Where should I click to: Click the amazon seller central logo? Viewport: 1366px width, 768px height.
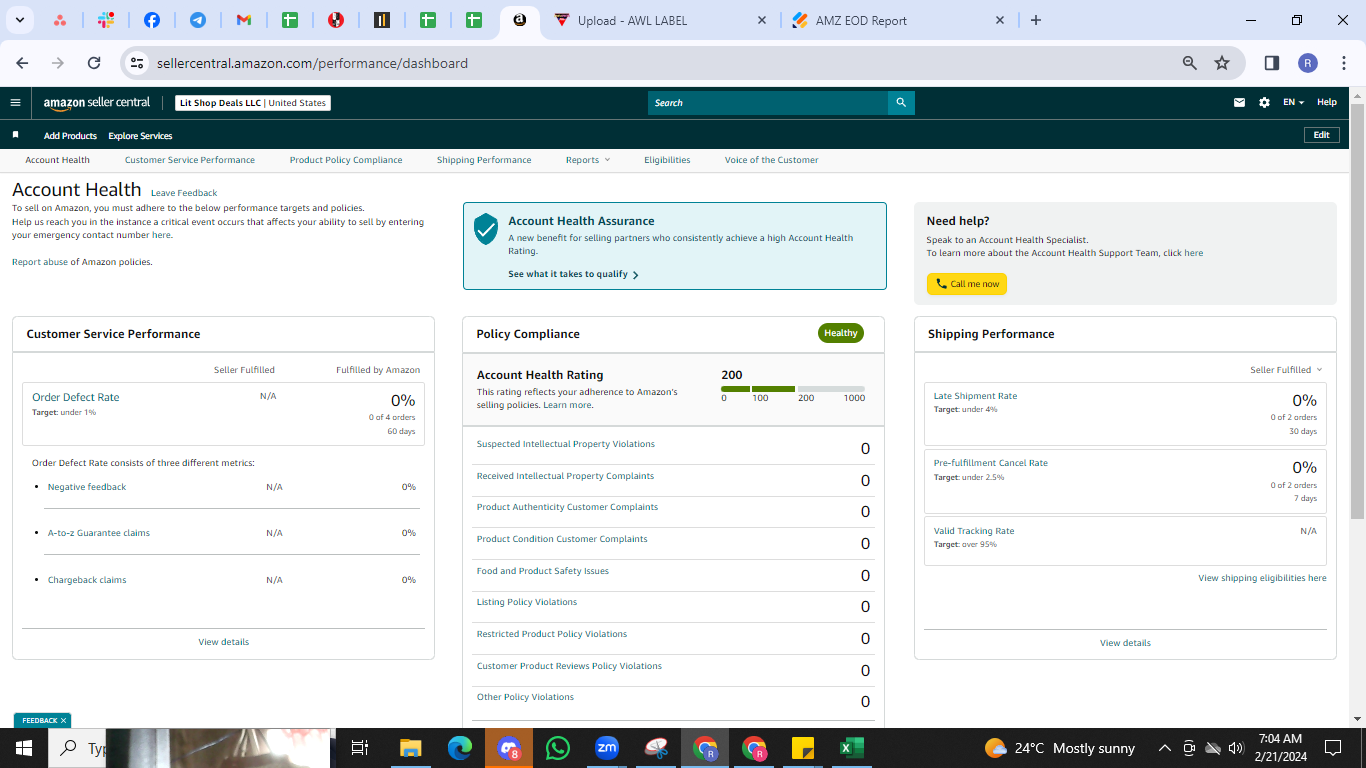click(x=97, y=102)
